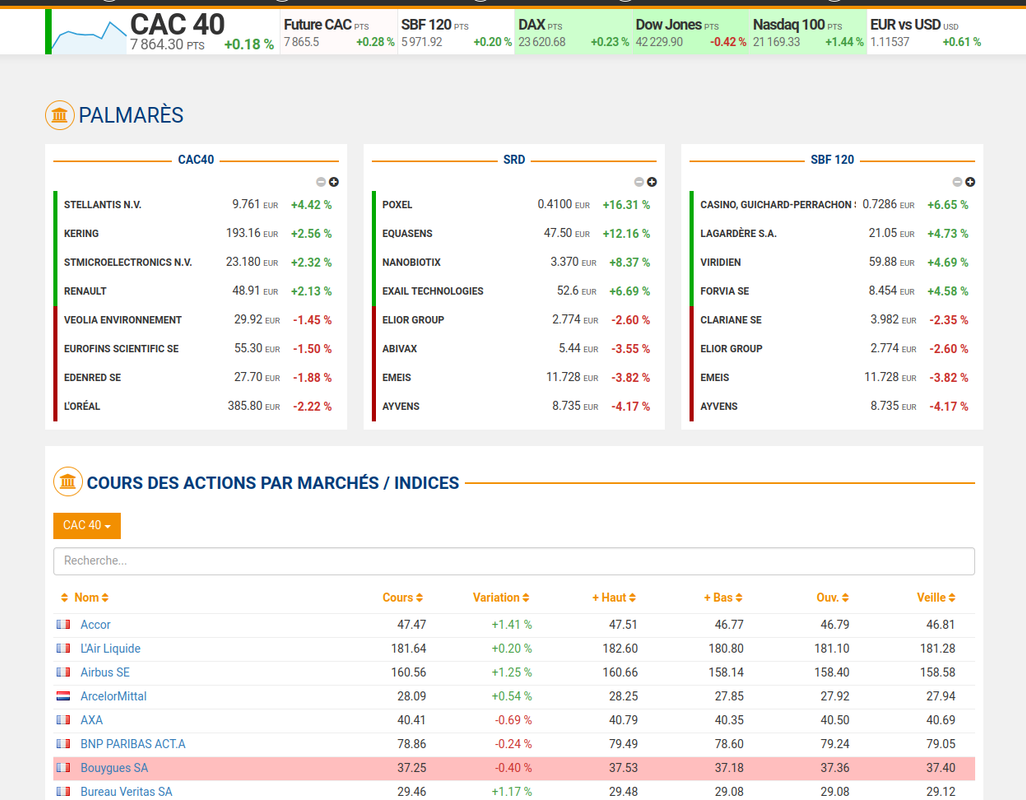The height and width of the screenshot is (800, 1026).
Task: Sort table by Nom column
Action: tap(91, 597)
